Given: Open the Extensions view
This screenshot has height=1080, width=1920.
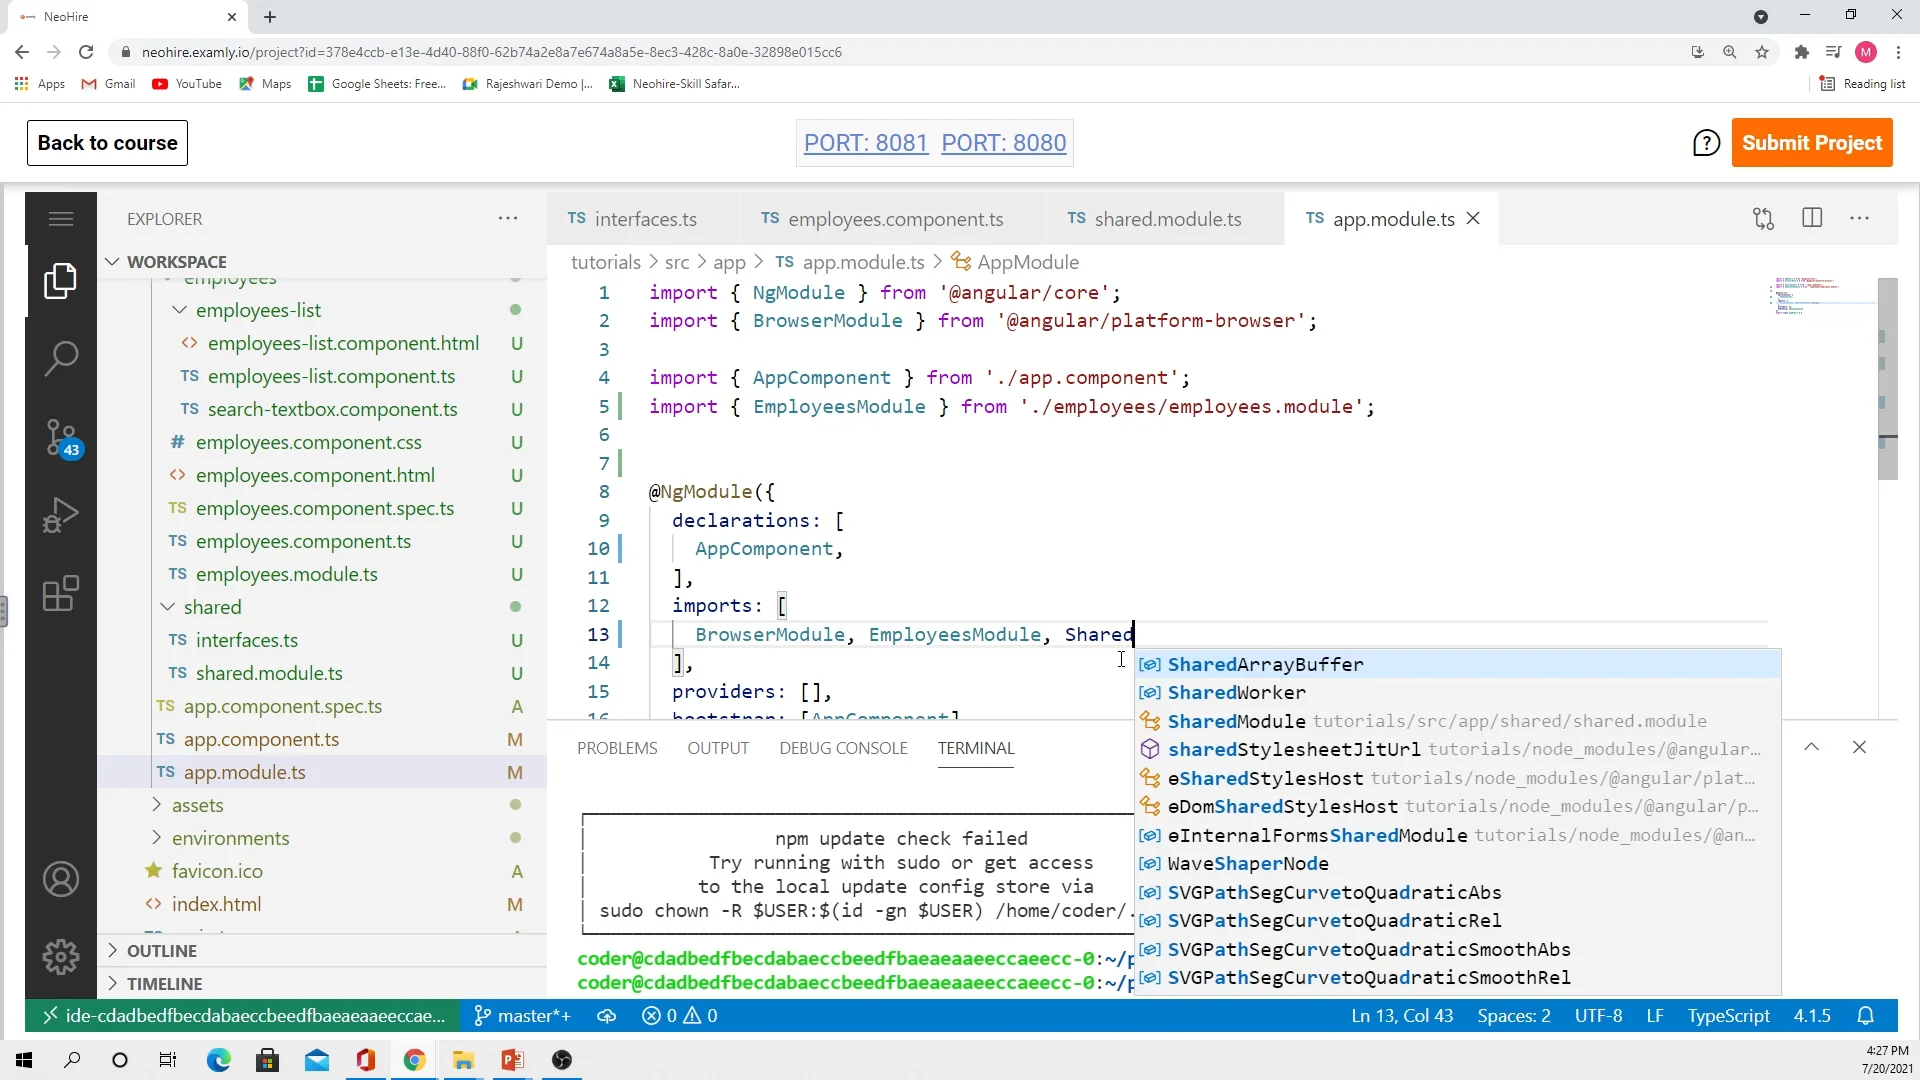Looking at the screenshot, I should coord(61,594).
